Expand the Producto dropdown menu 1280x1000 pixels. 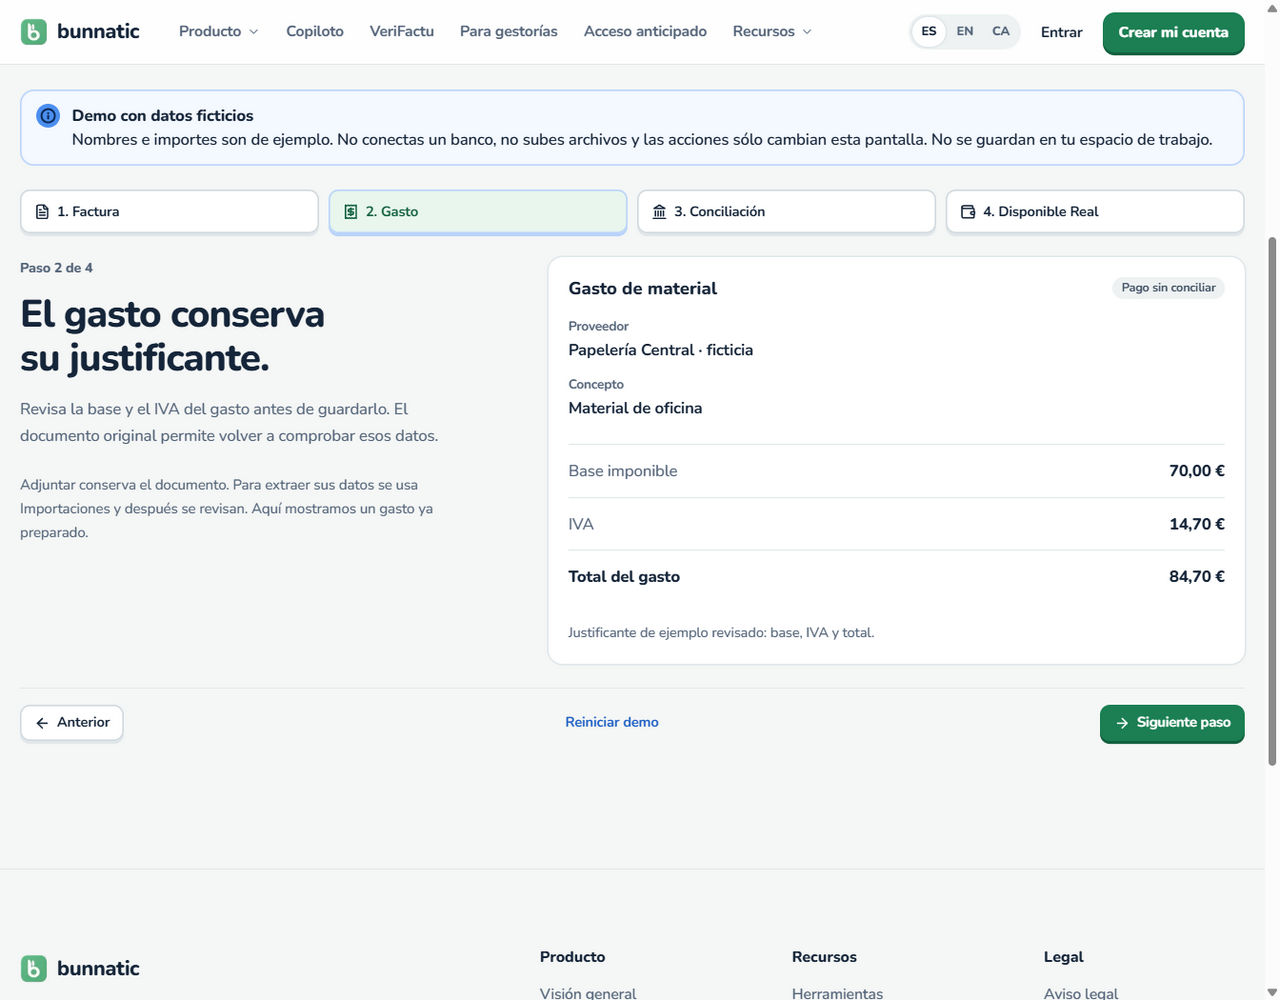pyautogui.click(x=219, y=32)
